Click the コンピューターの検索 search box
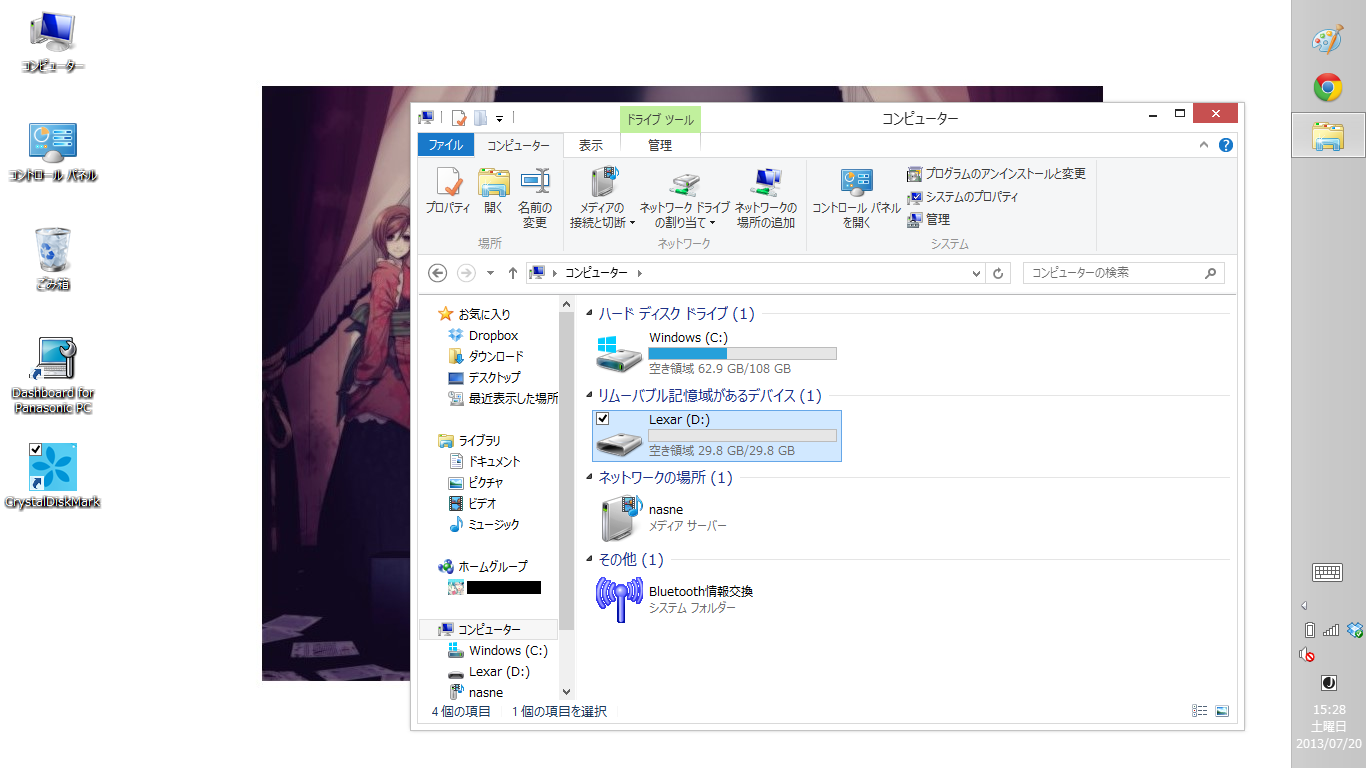Viewport: 1366px width, 768px height. [1123, 273]
